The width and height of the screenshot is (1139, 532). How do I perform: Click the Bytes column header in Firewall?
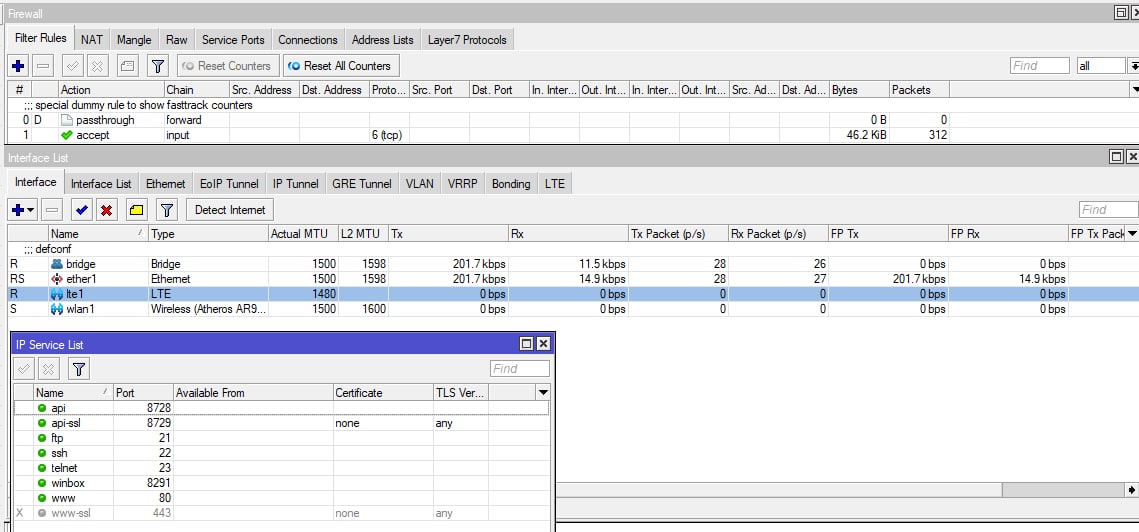pos(859,90)
